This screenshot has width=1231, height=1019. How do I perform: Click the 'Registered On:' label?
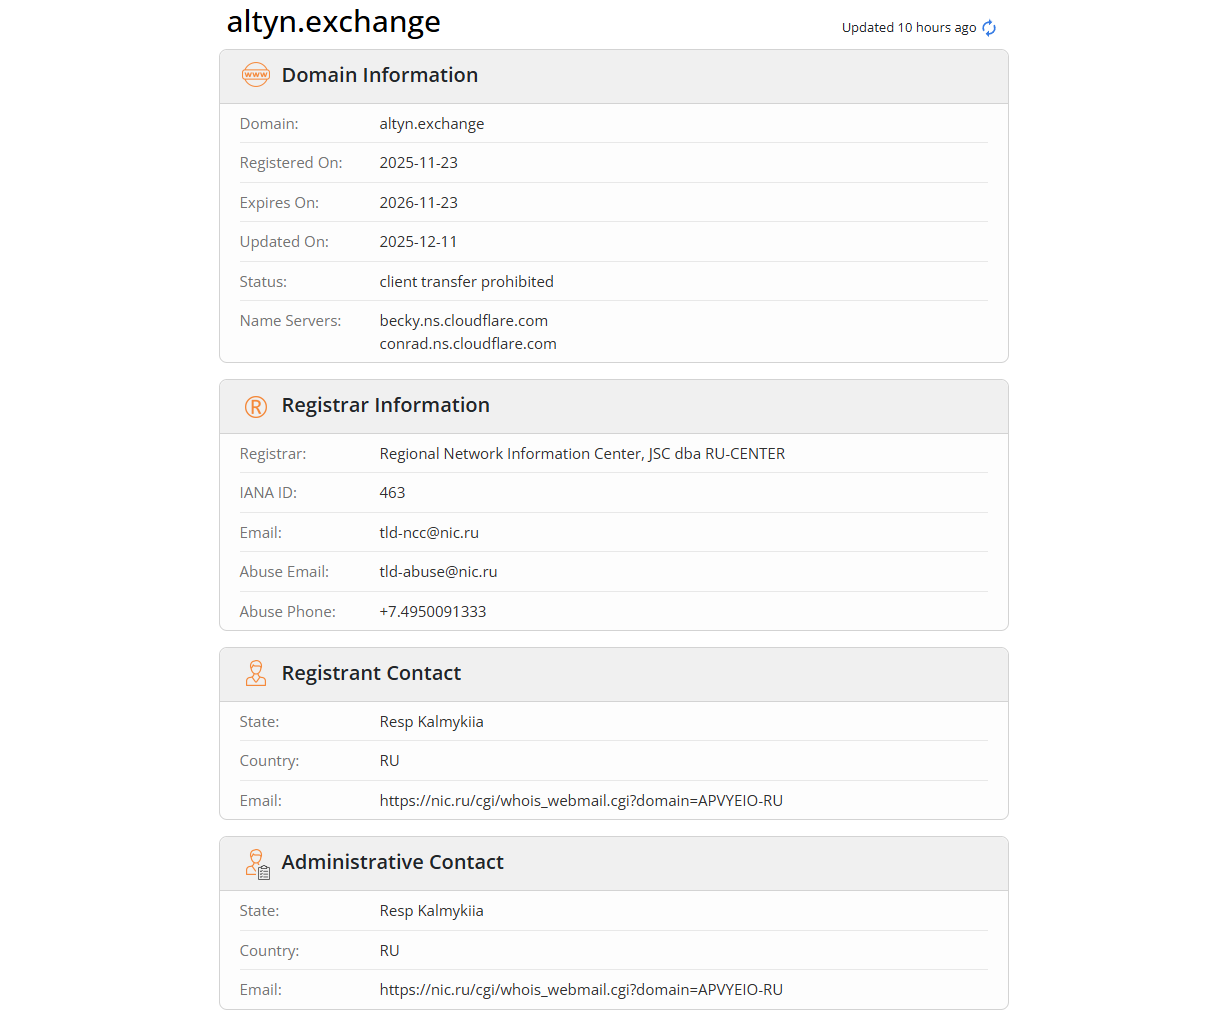point(291,163)
